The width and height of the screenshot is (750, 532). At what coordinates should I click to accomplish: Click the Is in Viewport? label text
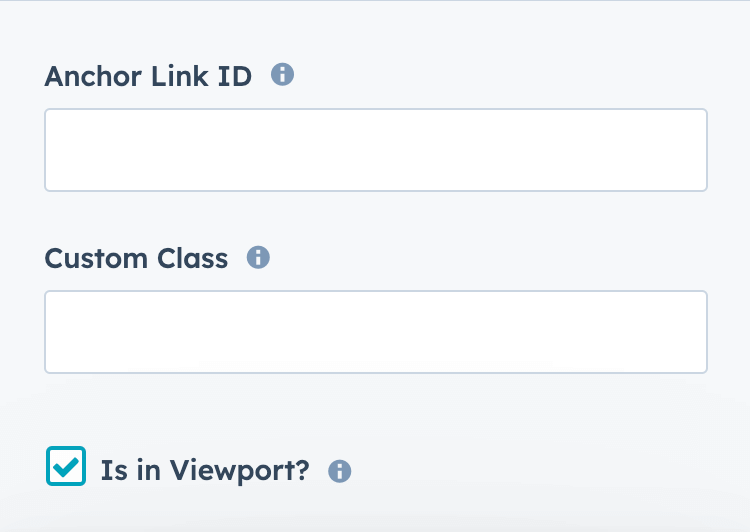pos(205,470)
